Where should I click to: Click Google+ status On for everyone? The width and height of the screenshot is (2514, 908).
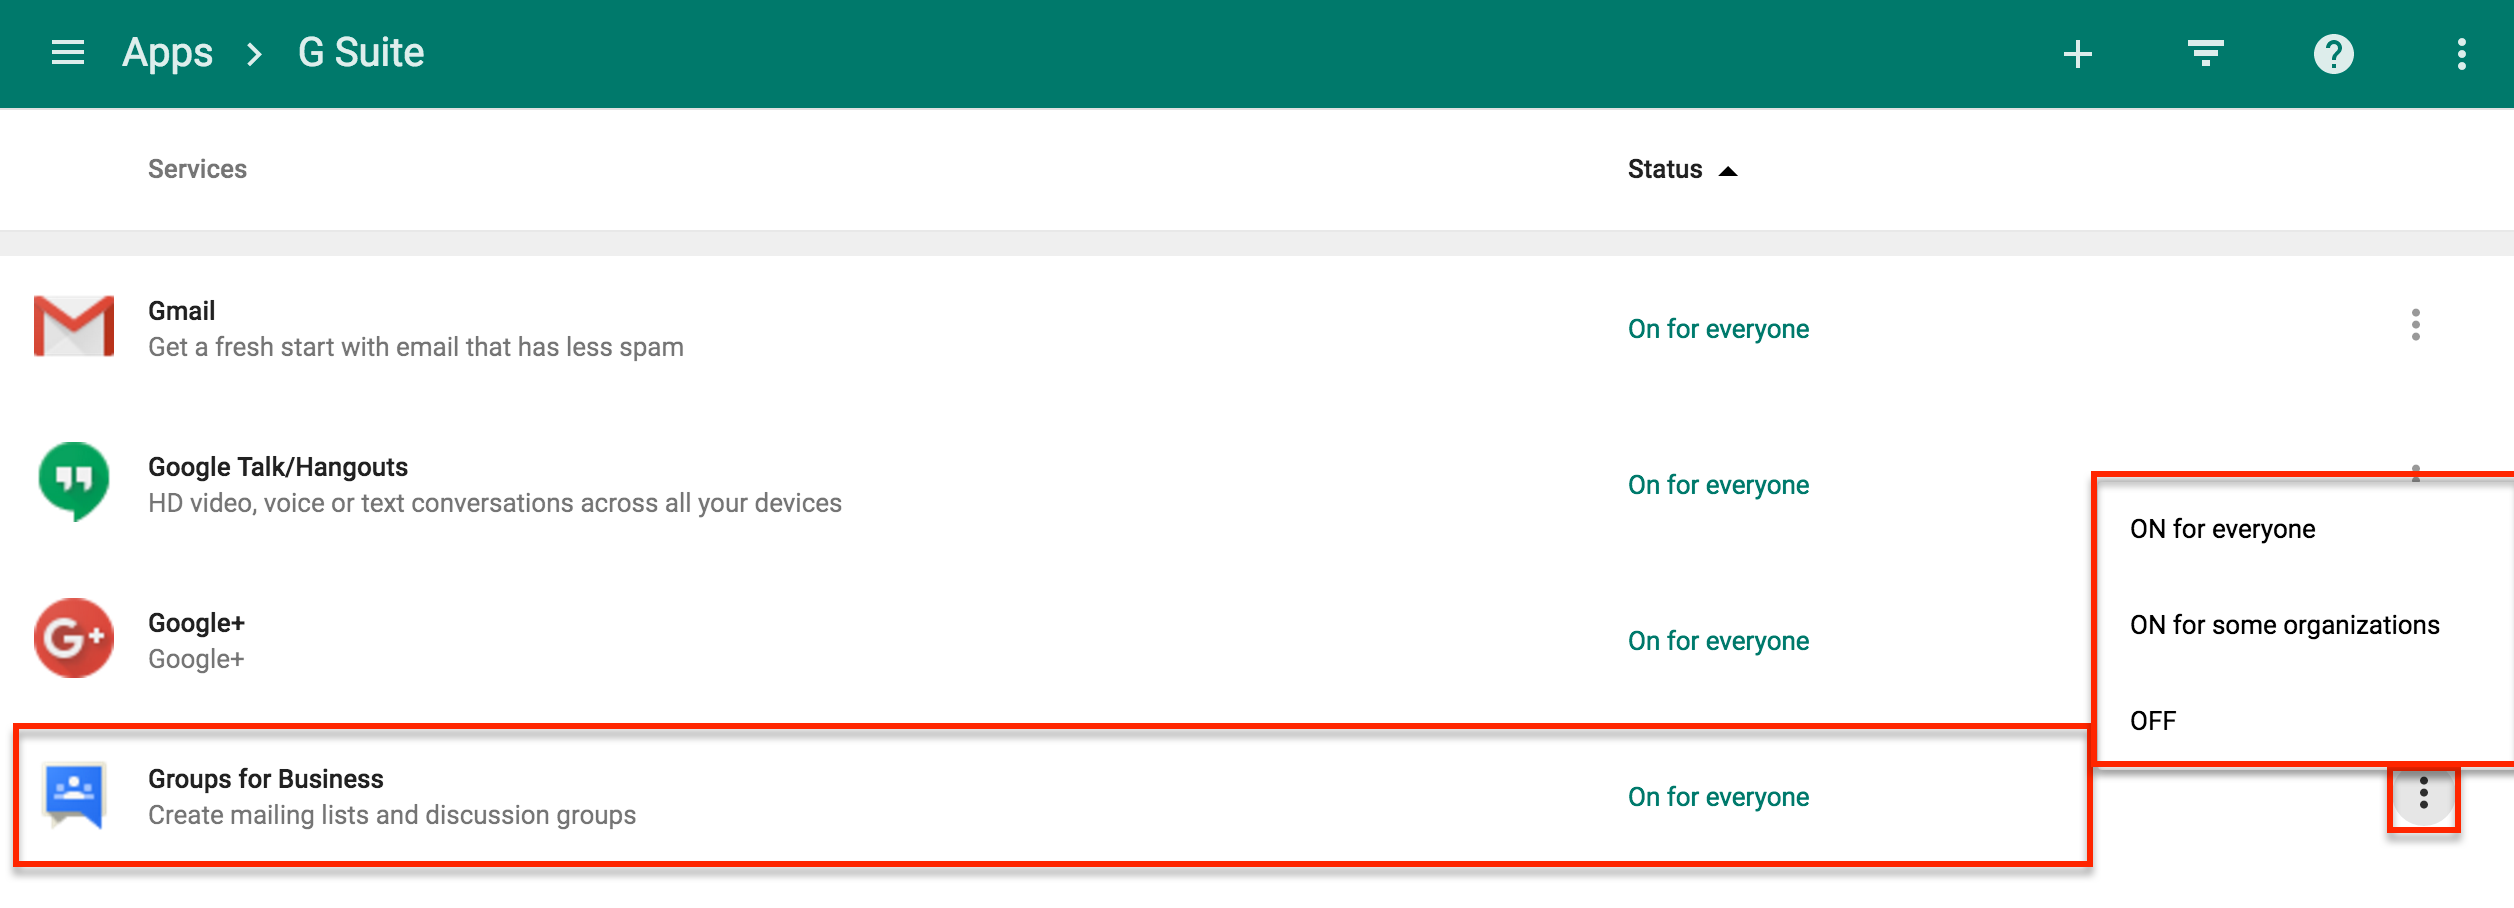(x=1718, y=641)
